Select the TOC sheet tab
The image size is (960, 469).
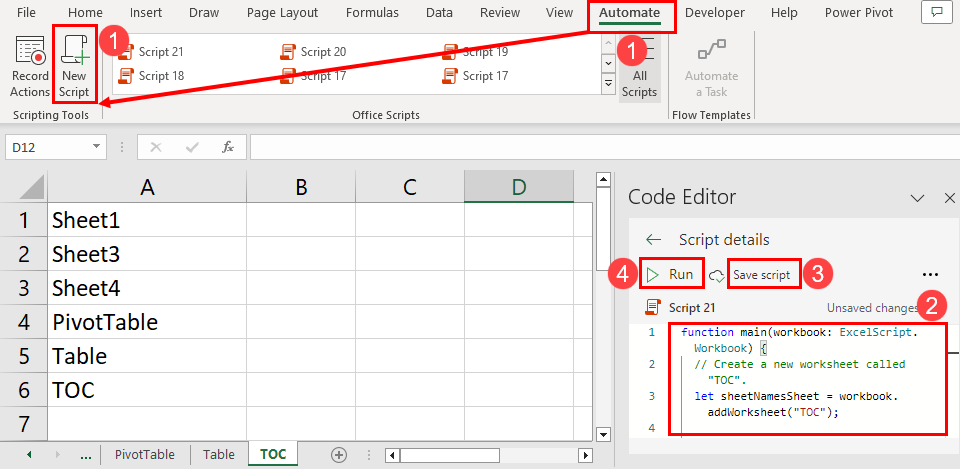coord(273,454)
